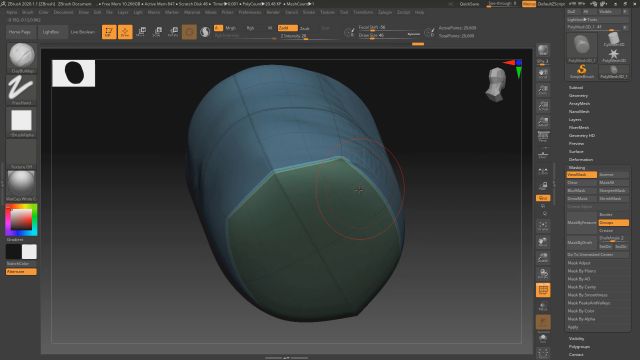Click the Mask By Cavity entry
This screenshot has width=640, height=360.
point(582,287)
